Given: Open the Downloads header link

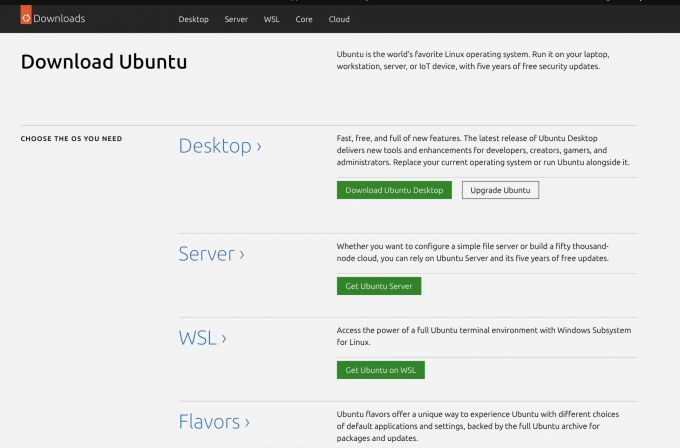Looking at the screenshot, I should pyautogui.click(x=59, y=18).
